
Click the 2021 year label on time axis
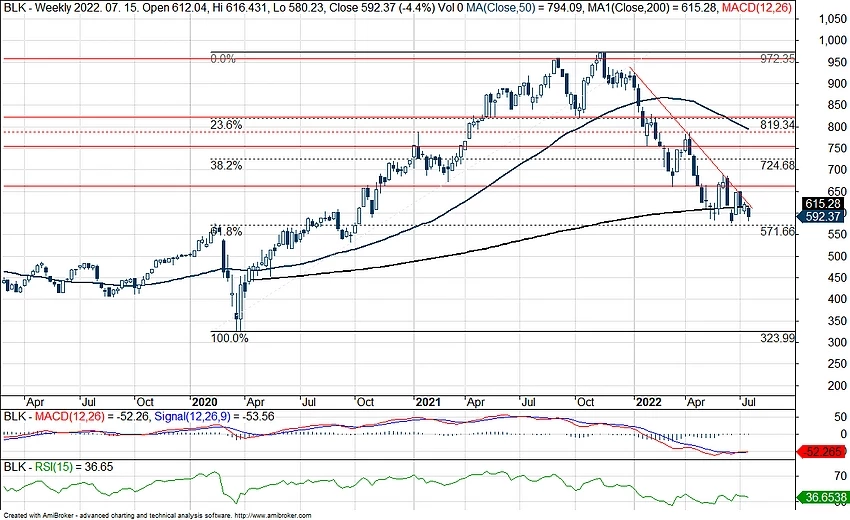coord(428,402)
